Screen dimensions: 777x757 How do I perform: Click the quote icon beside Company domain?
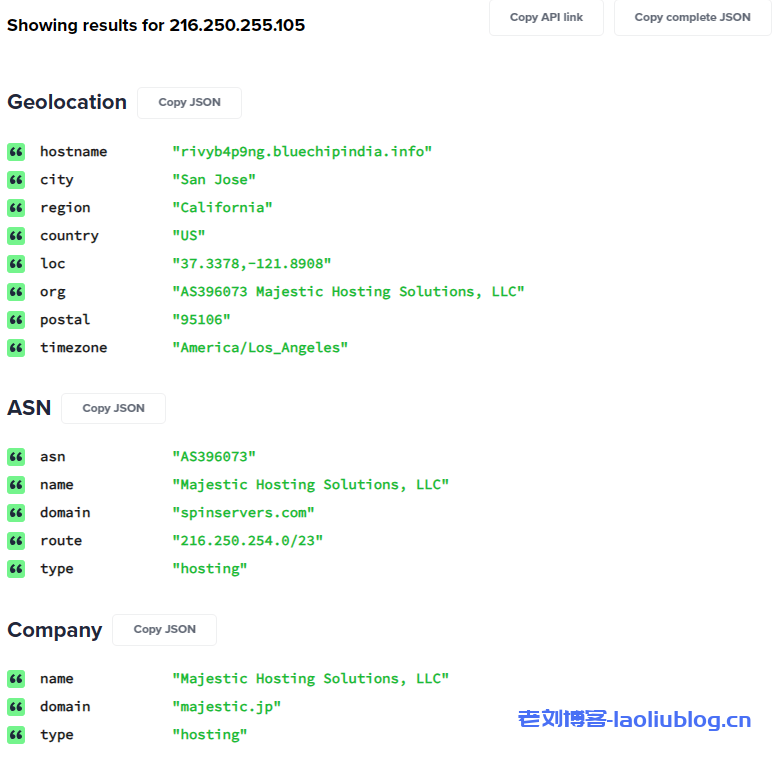pyautogui.click(x=16, y=707)
